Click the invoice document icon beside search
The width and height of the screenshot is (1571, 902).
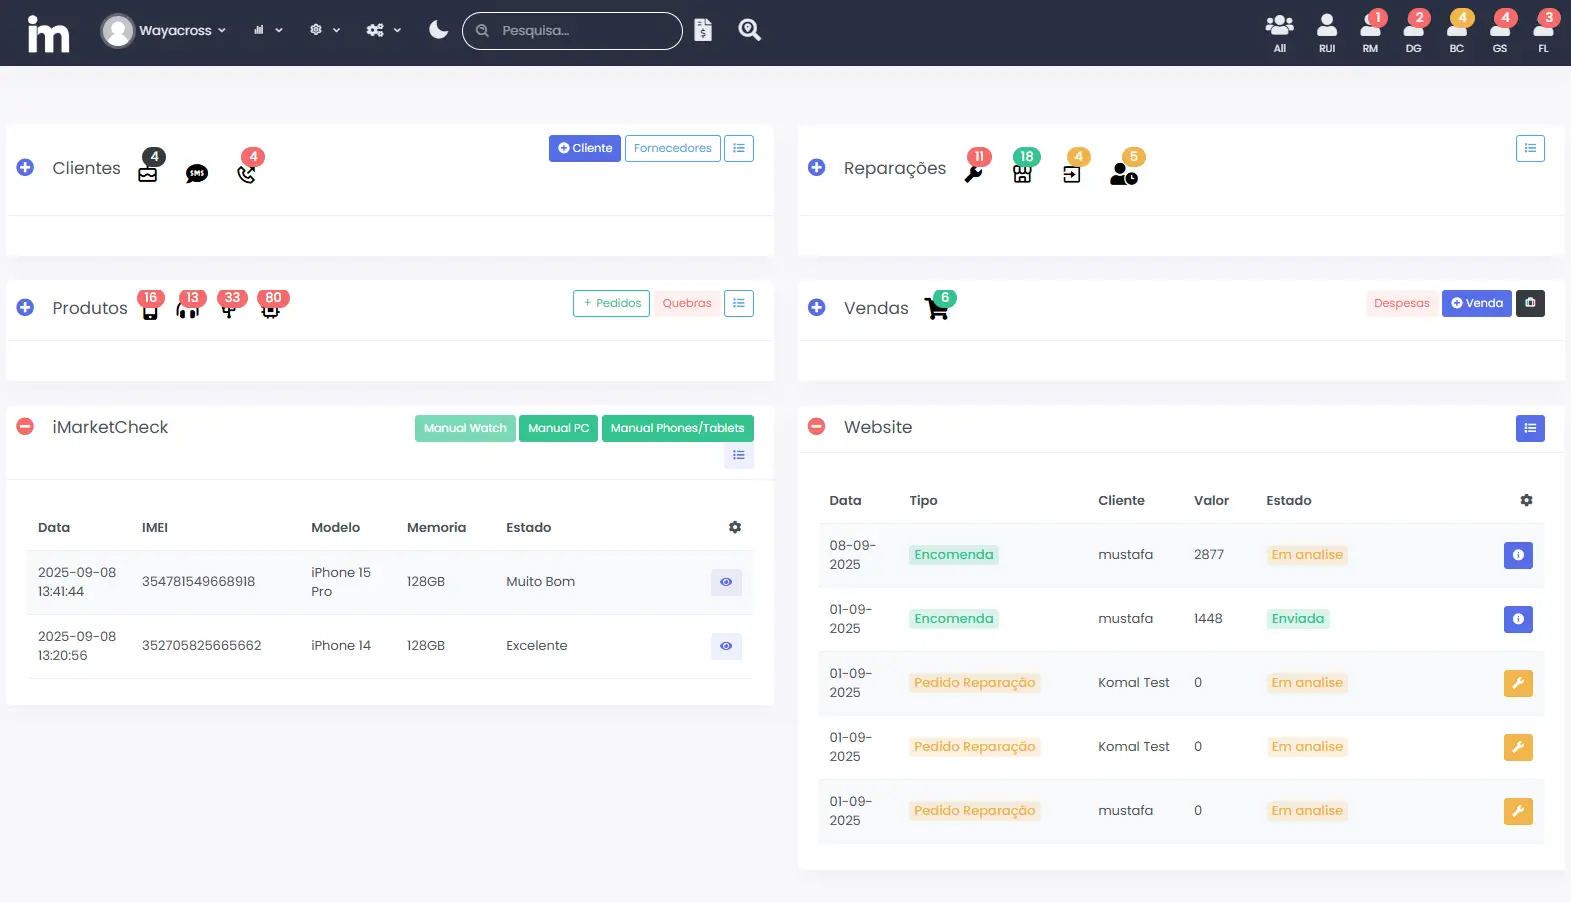[703, 31]
